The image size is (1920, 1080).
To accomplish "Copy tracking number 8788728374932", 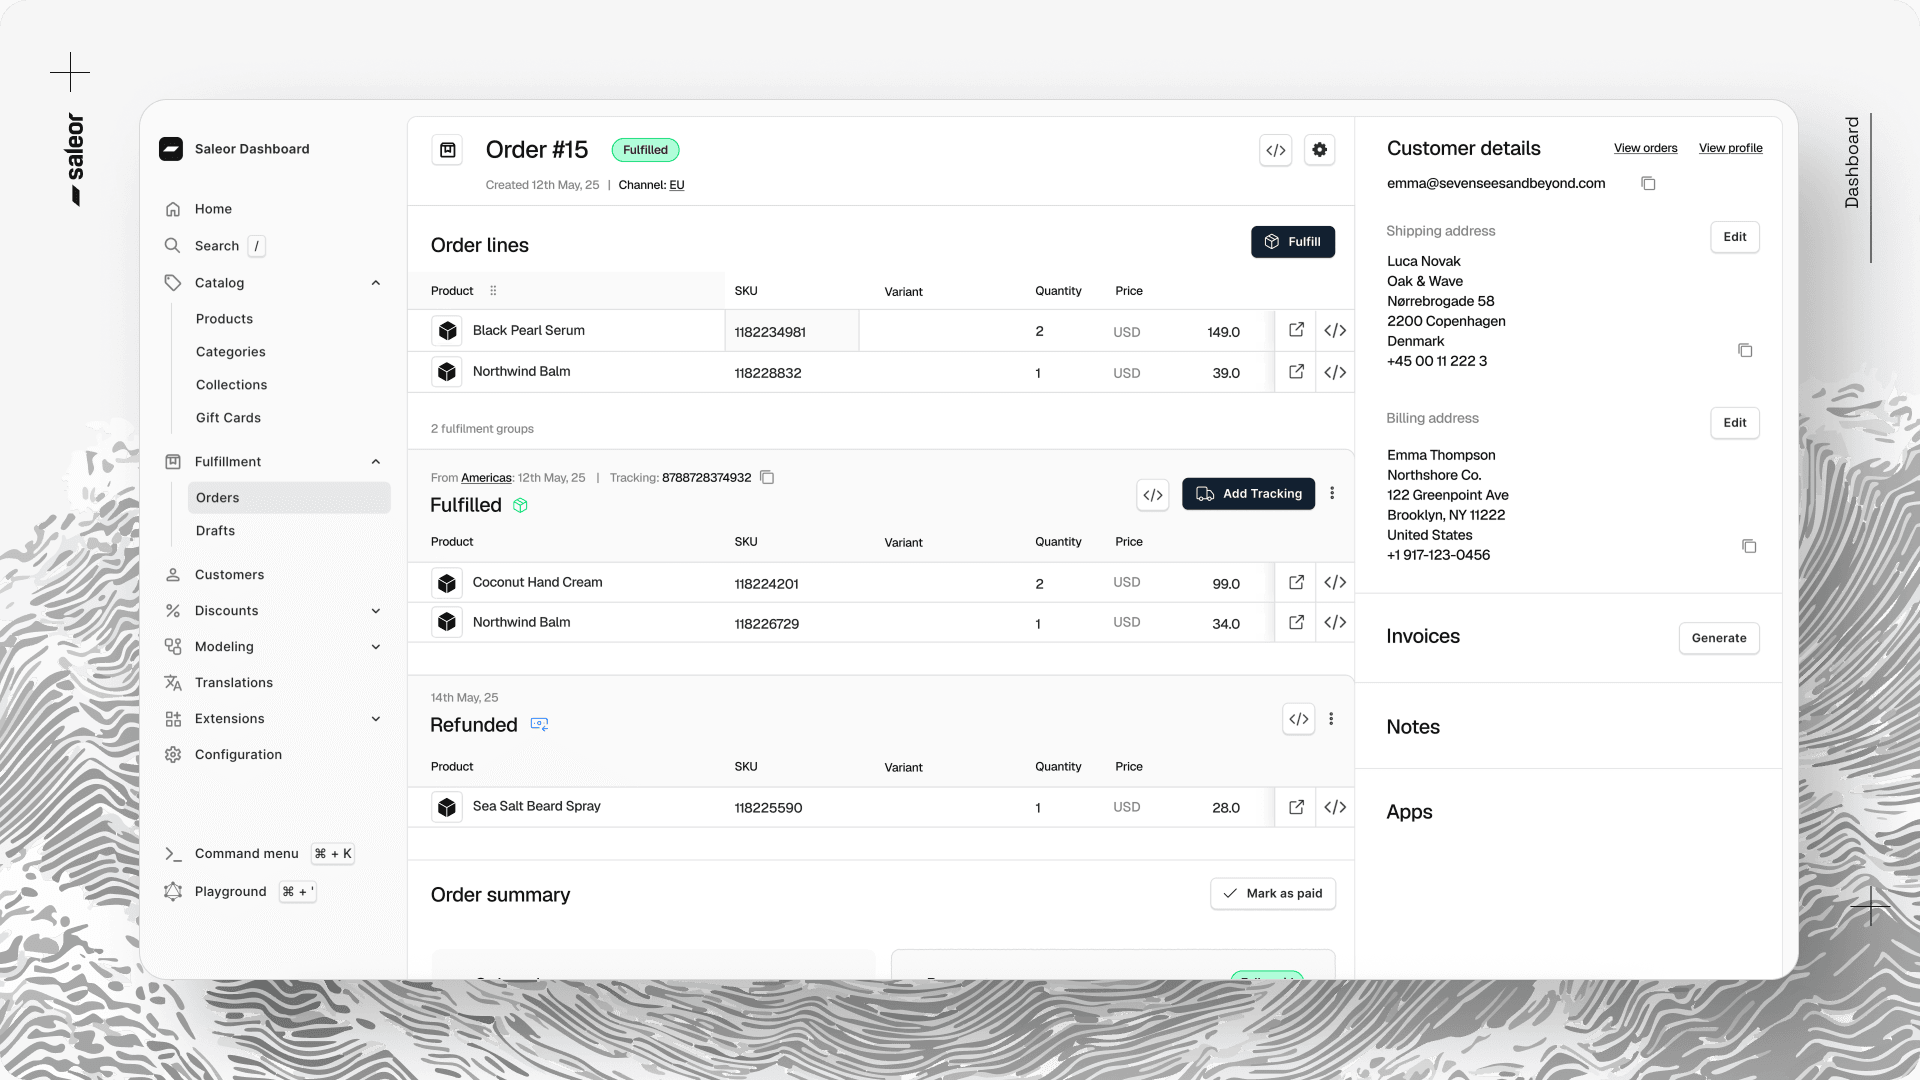I will (x=767, y=478).
